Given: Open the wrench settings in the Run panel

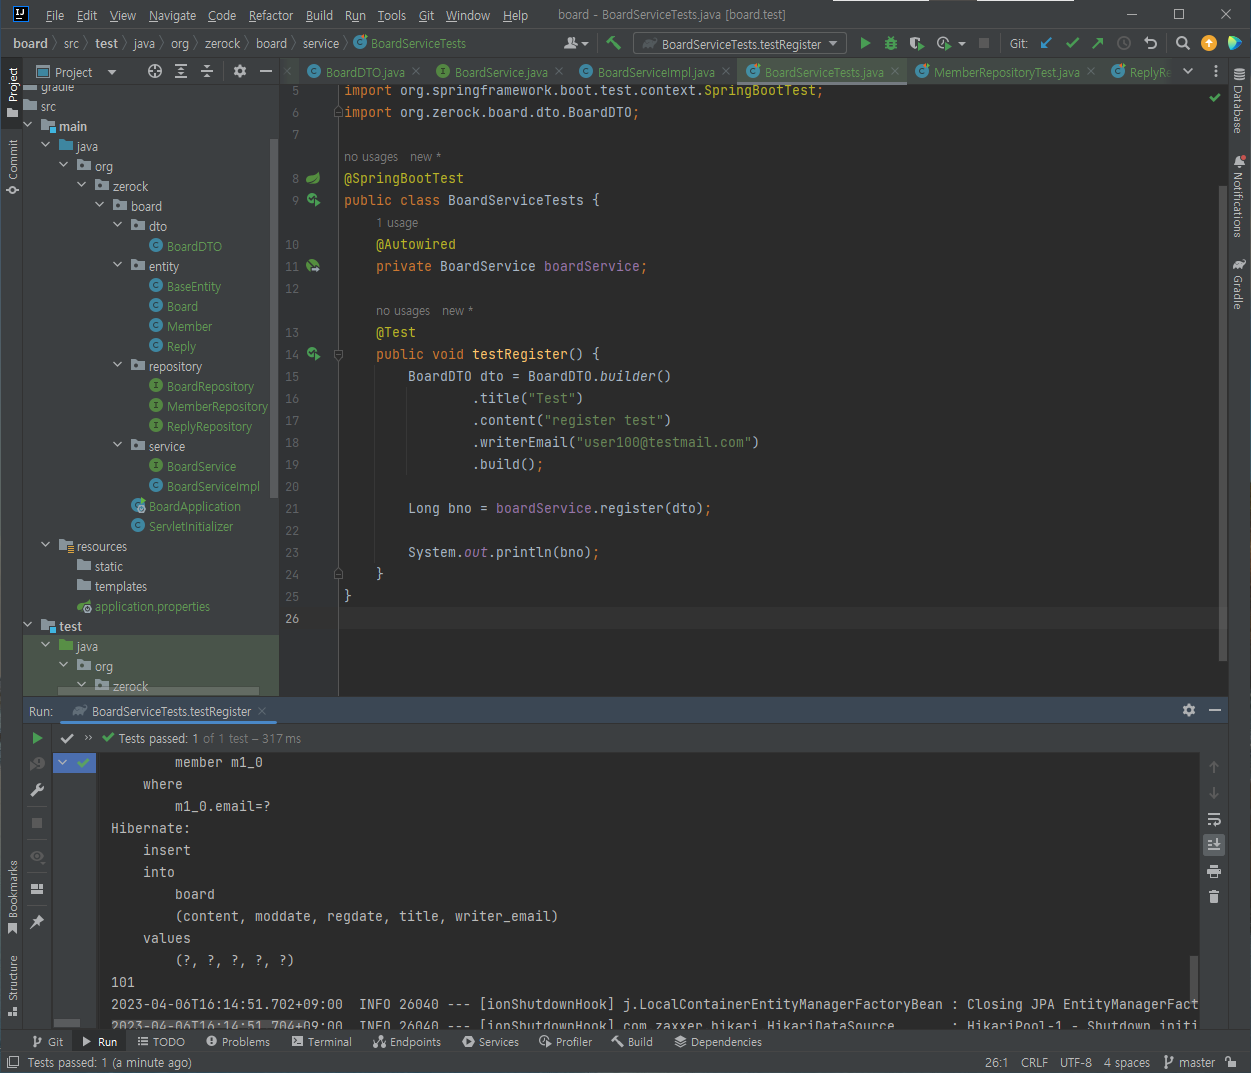Looking at the screenshot, I should pos(37,790).
